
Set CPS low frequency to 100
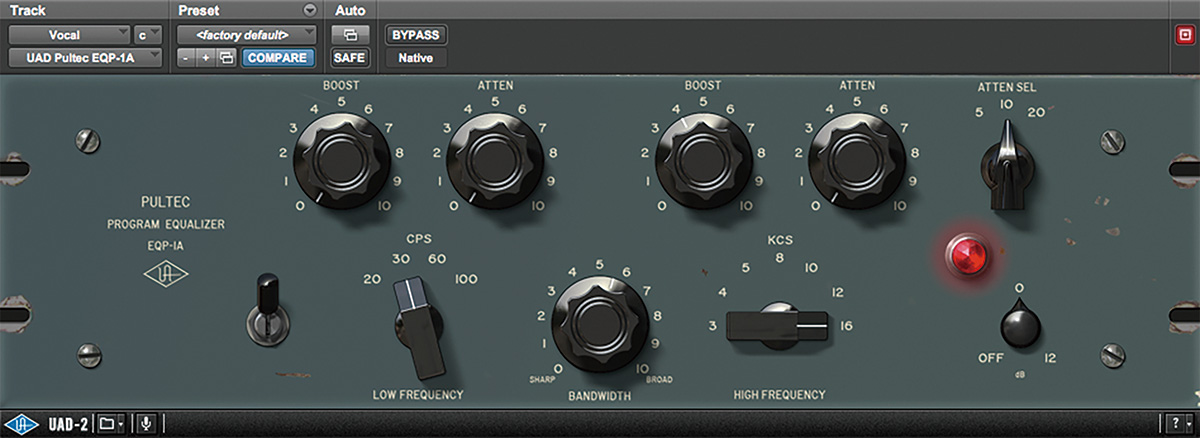466,279
